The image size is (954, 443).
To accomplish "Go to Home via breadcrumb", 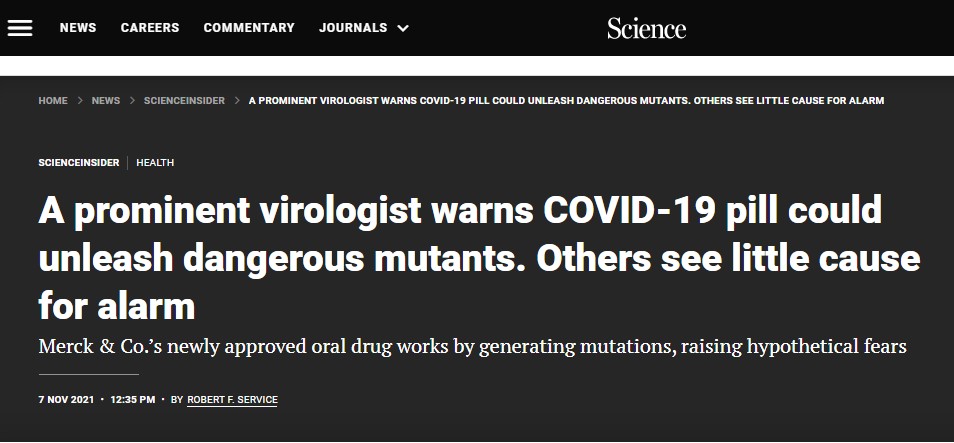I will 53,101.
